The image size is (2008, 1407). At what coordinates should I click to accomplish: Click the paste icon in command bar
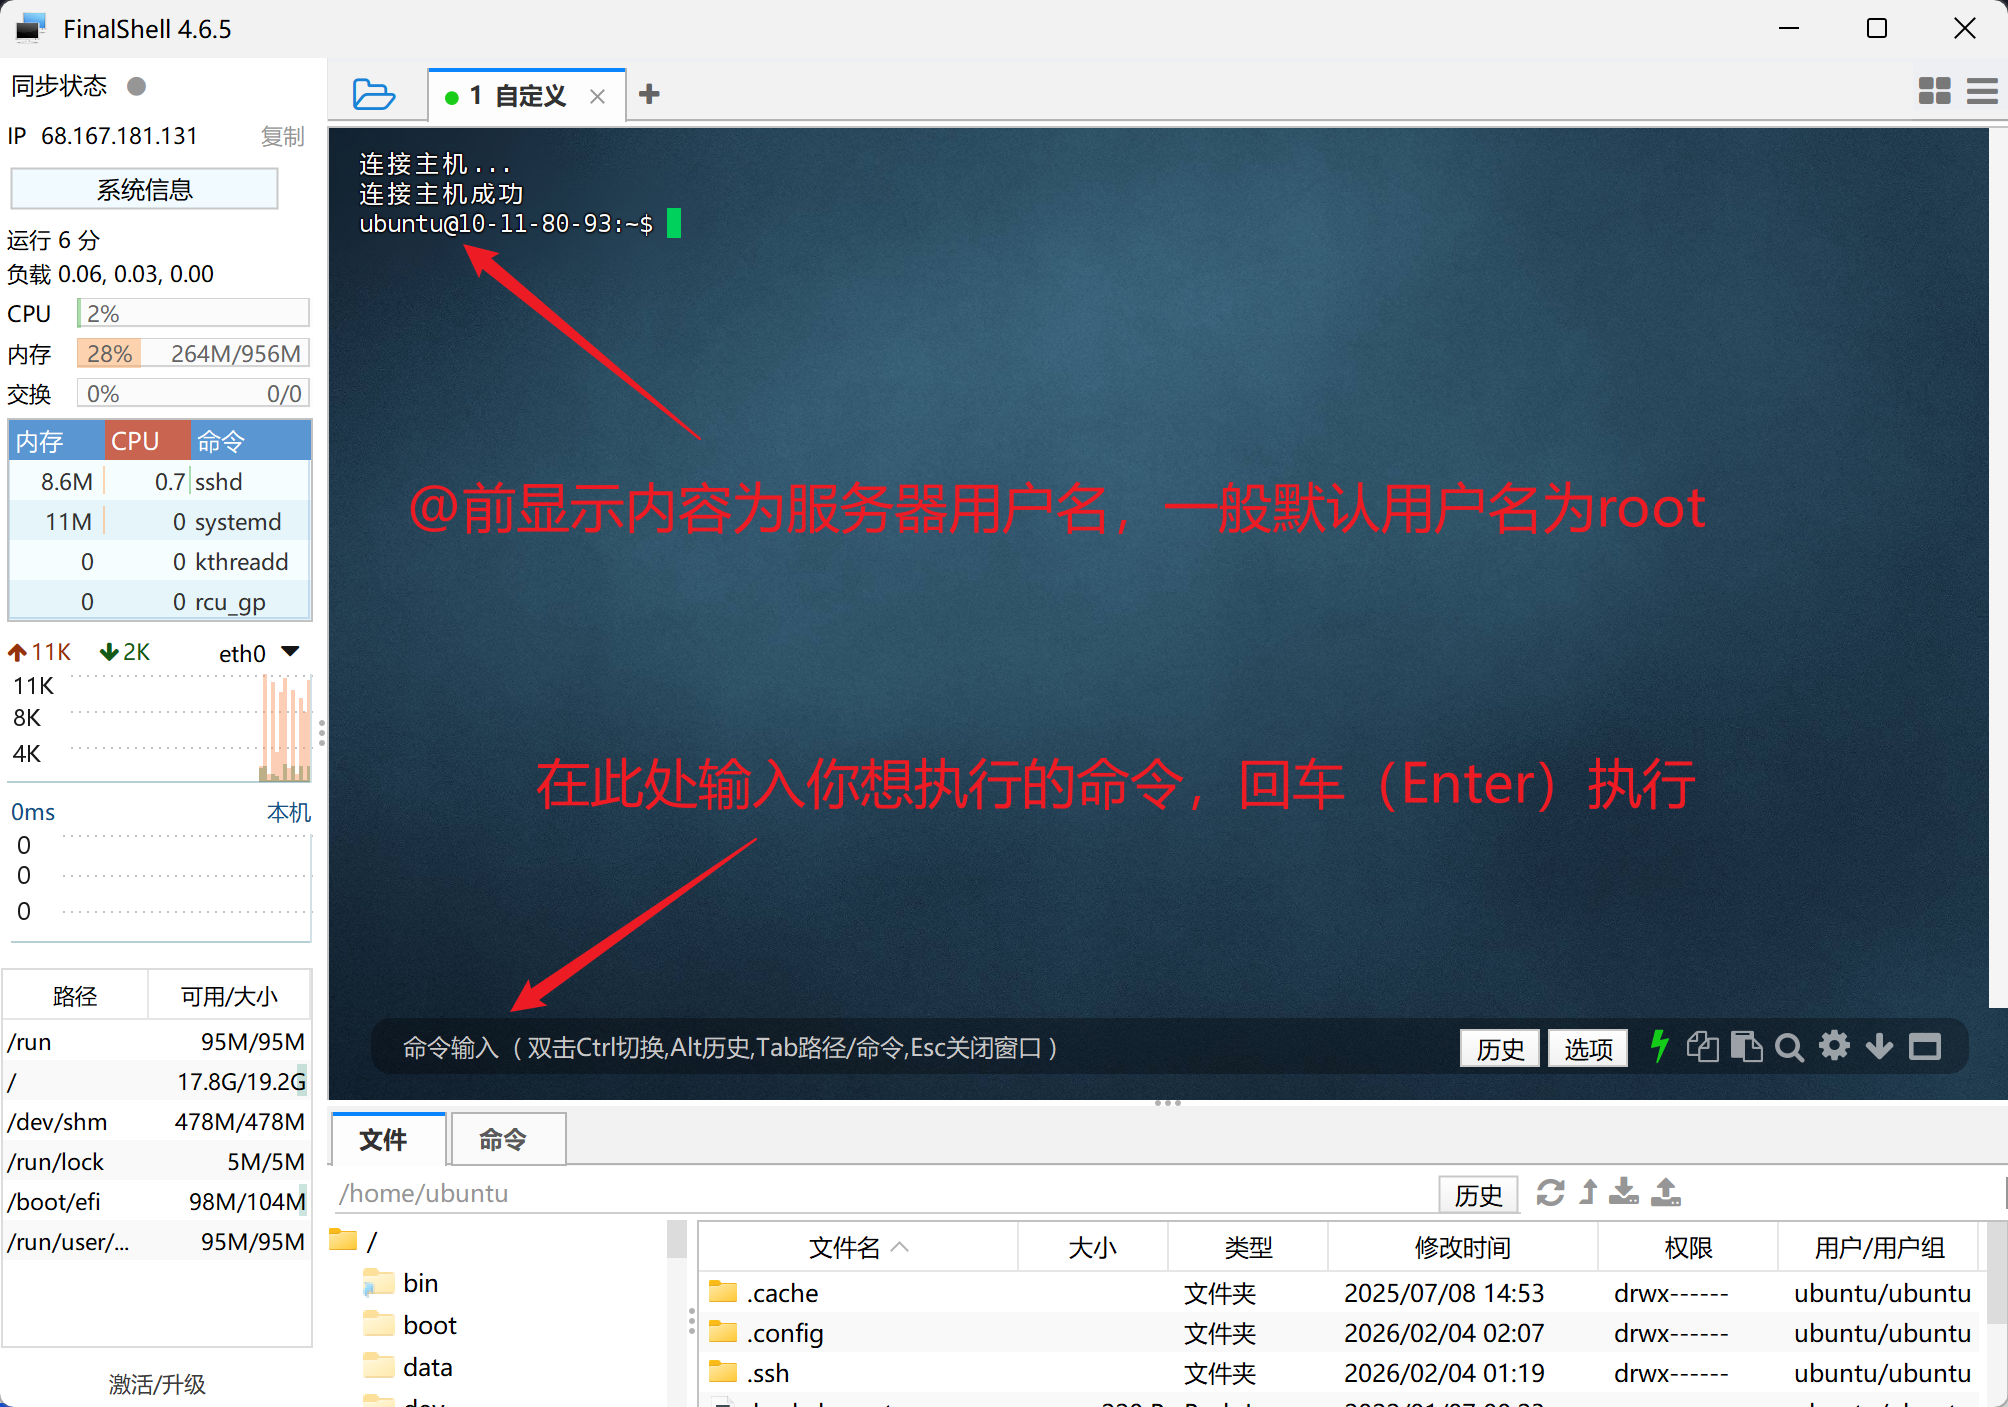pos(1746,1047)
